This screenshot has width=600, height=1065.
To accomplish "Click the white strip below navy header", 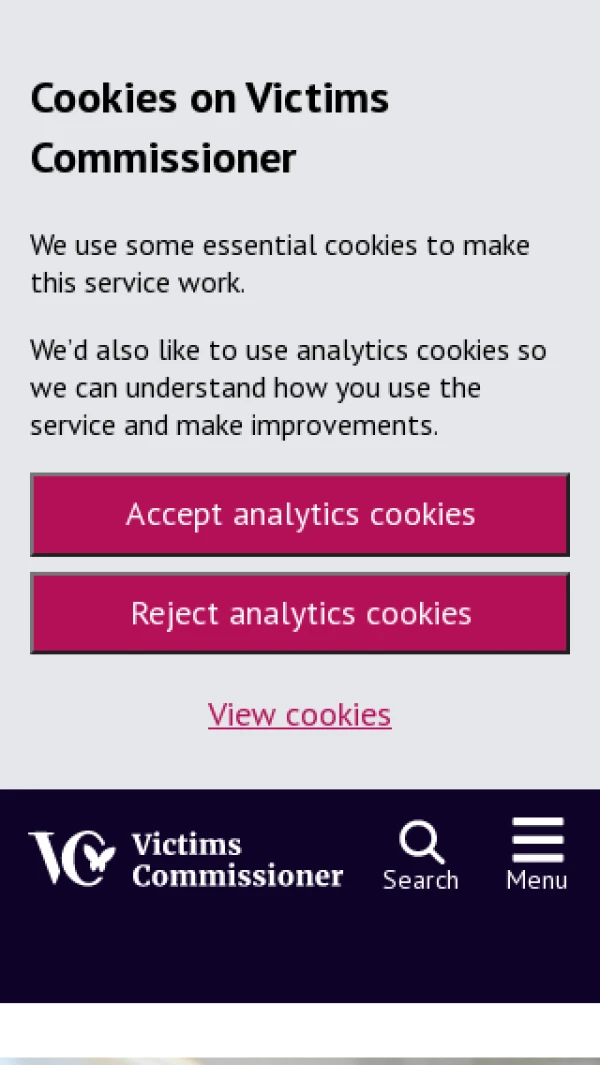I will pyautogui.click(x=300, y=1028).
